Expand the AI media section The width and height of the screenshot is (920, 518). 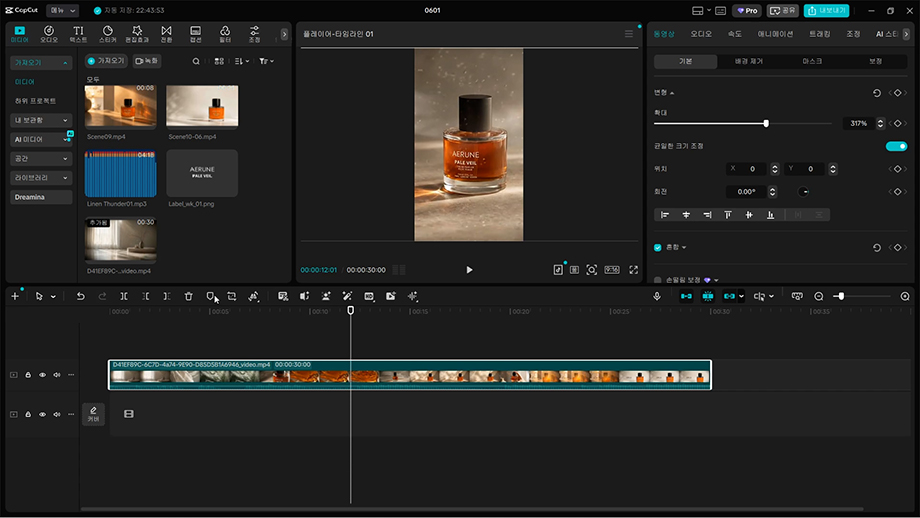click(41, 139)
